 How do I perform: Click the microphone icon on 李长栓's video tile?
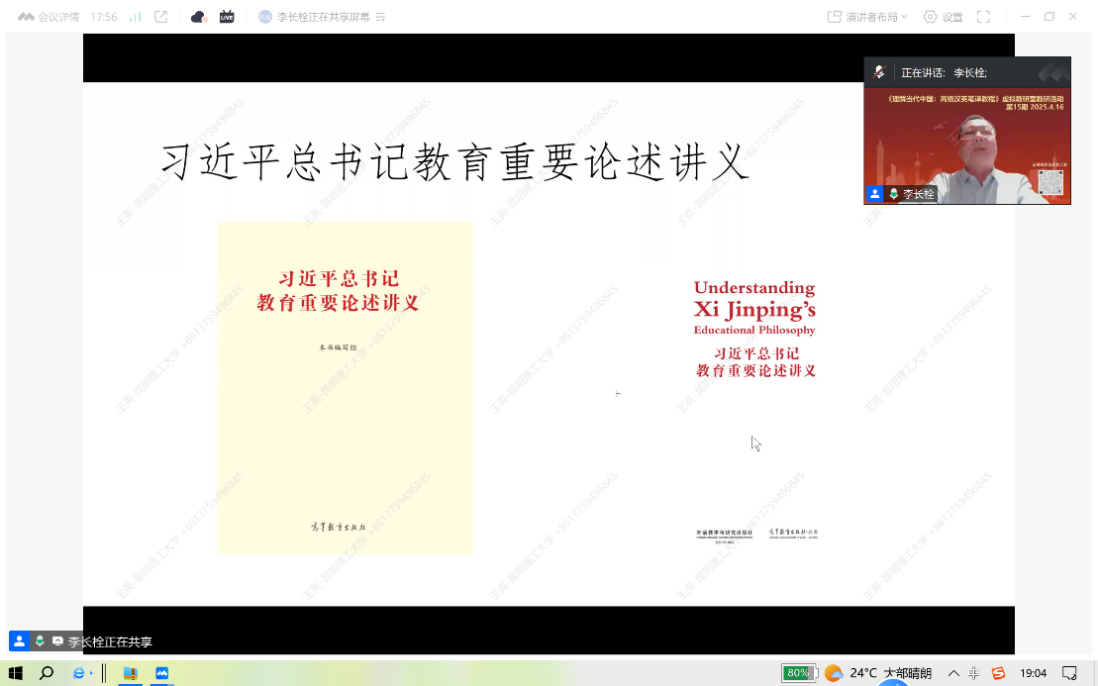[893, 194]
